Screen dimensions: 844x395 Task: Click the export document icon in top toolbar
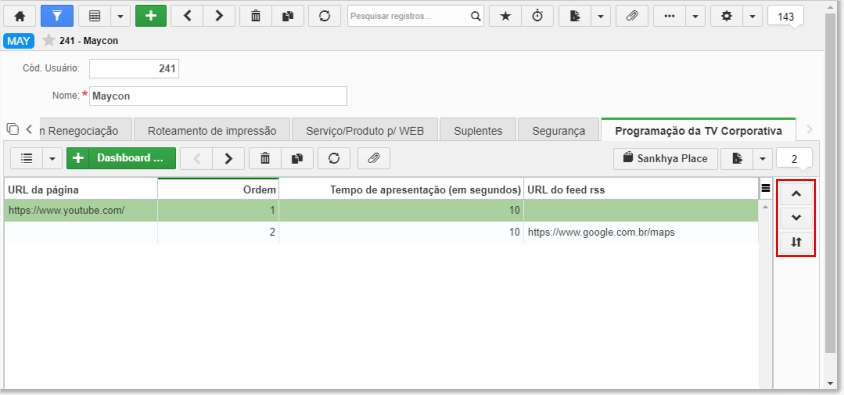pos(575,16)
